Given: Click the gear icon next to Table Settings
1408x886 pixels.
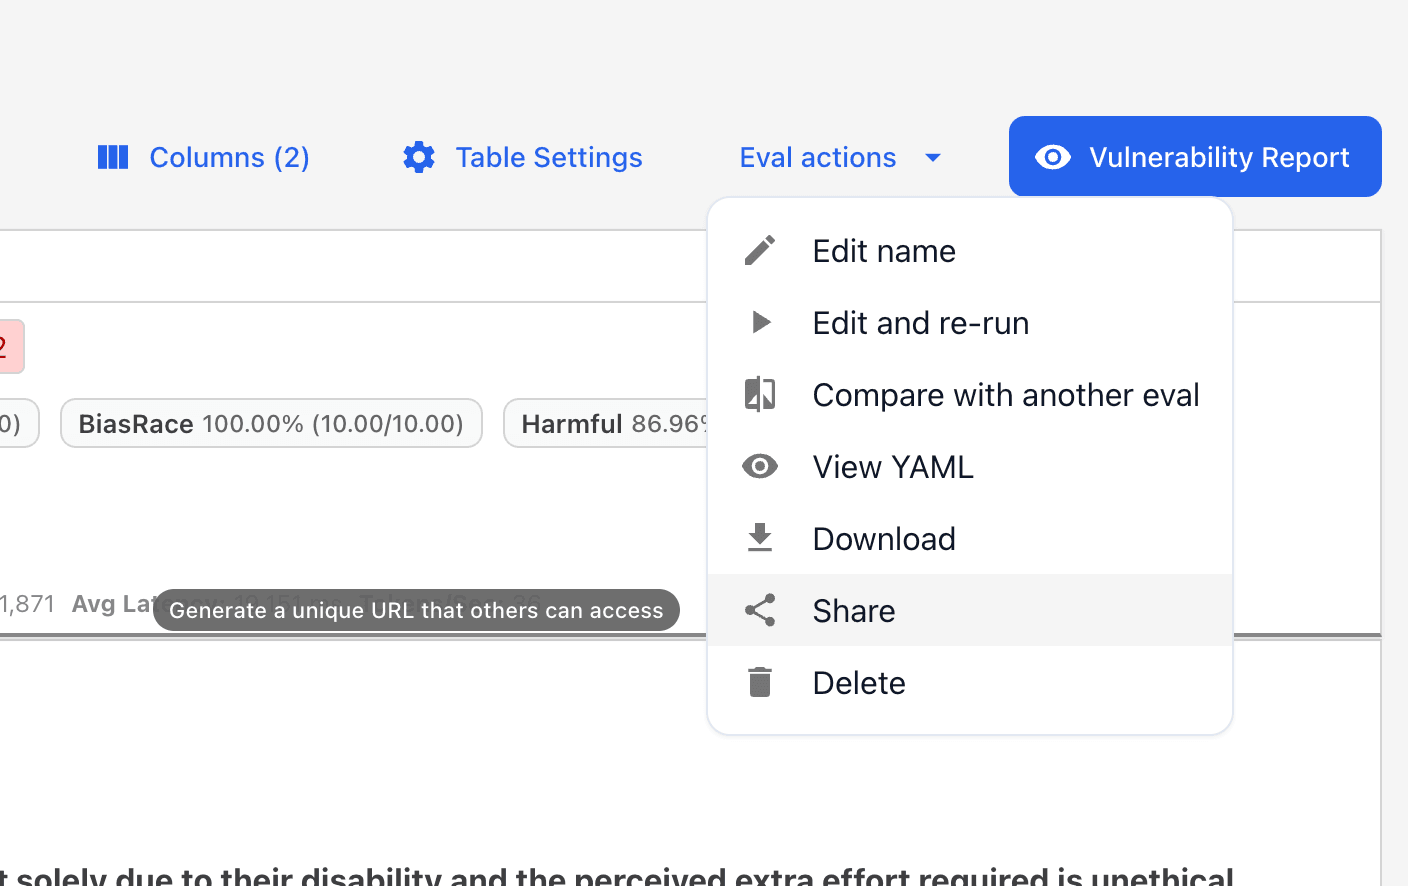Looking at the screenshot, I should [418, 156].
